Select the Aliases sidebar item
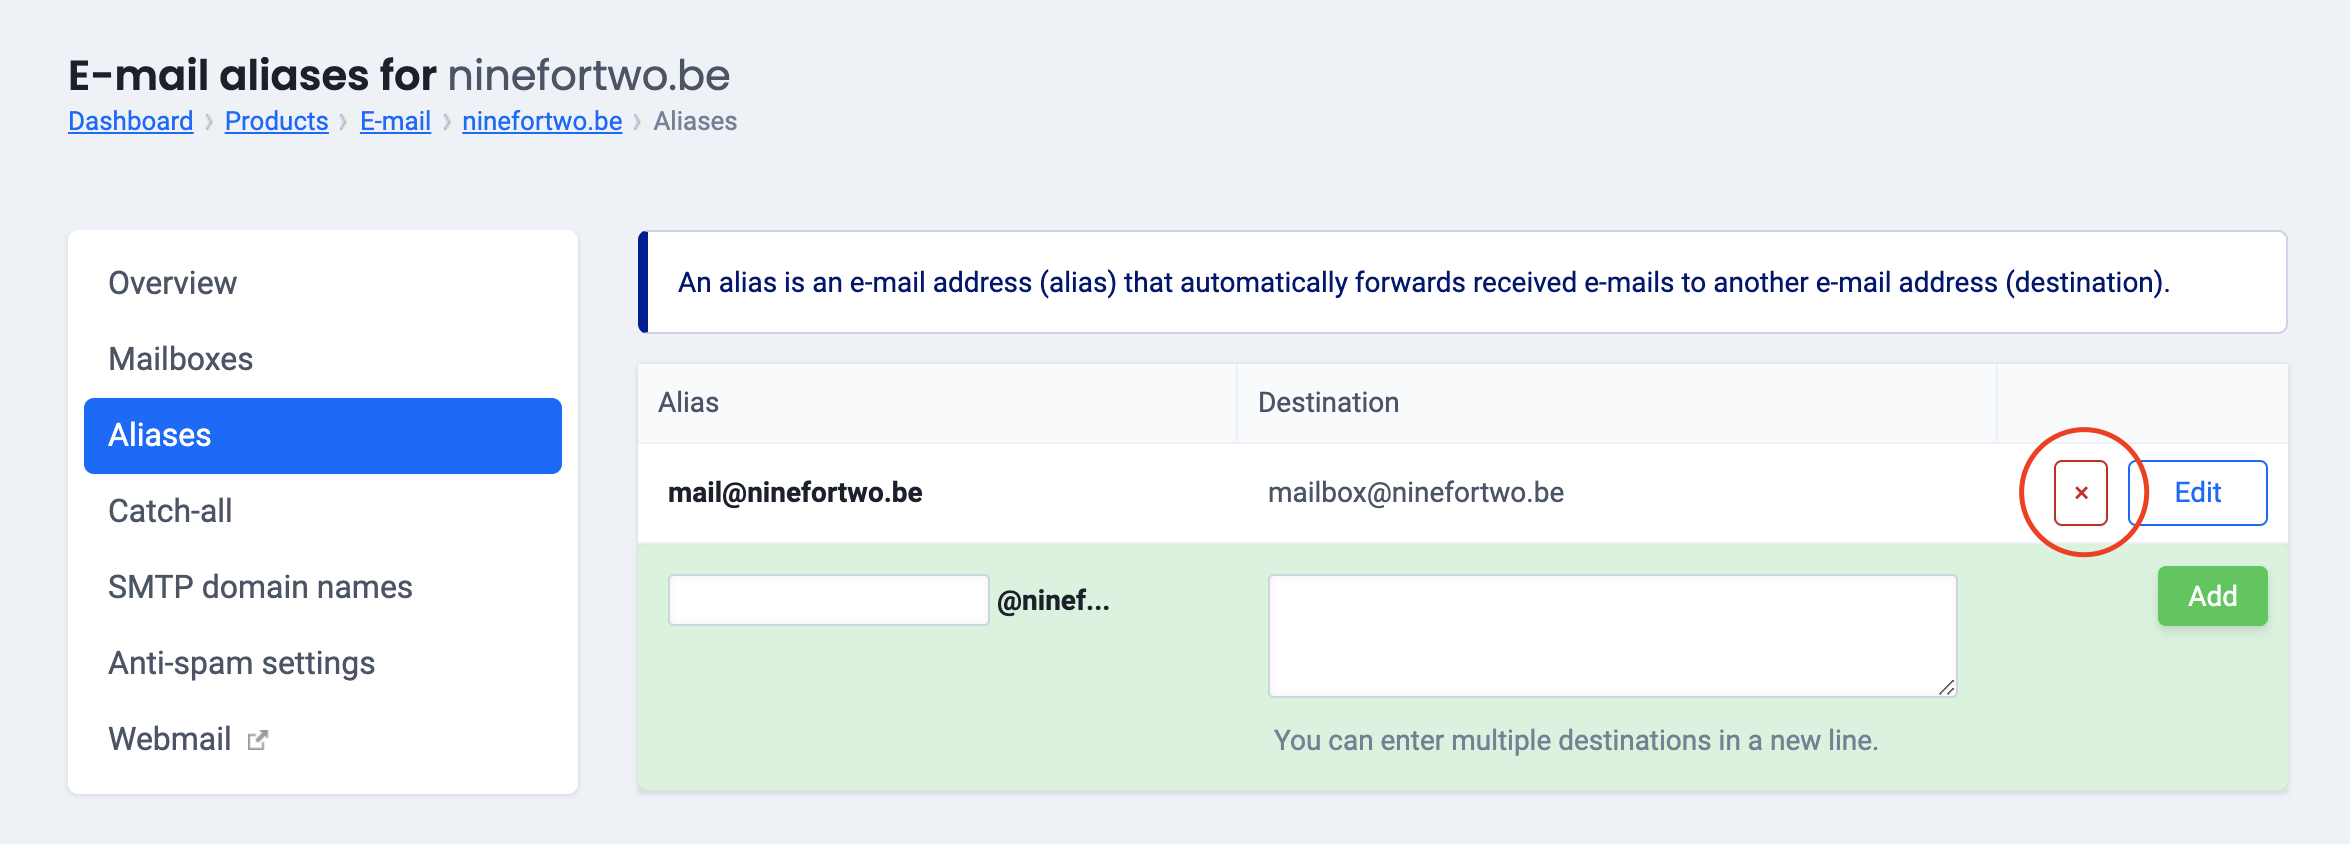Screen dimensions: 2350x844 (322, 436)
